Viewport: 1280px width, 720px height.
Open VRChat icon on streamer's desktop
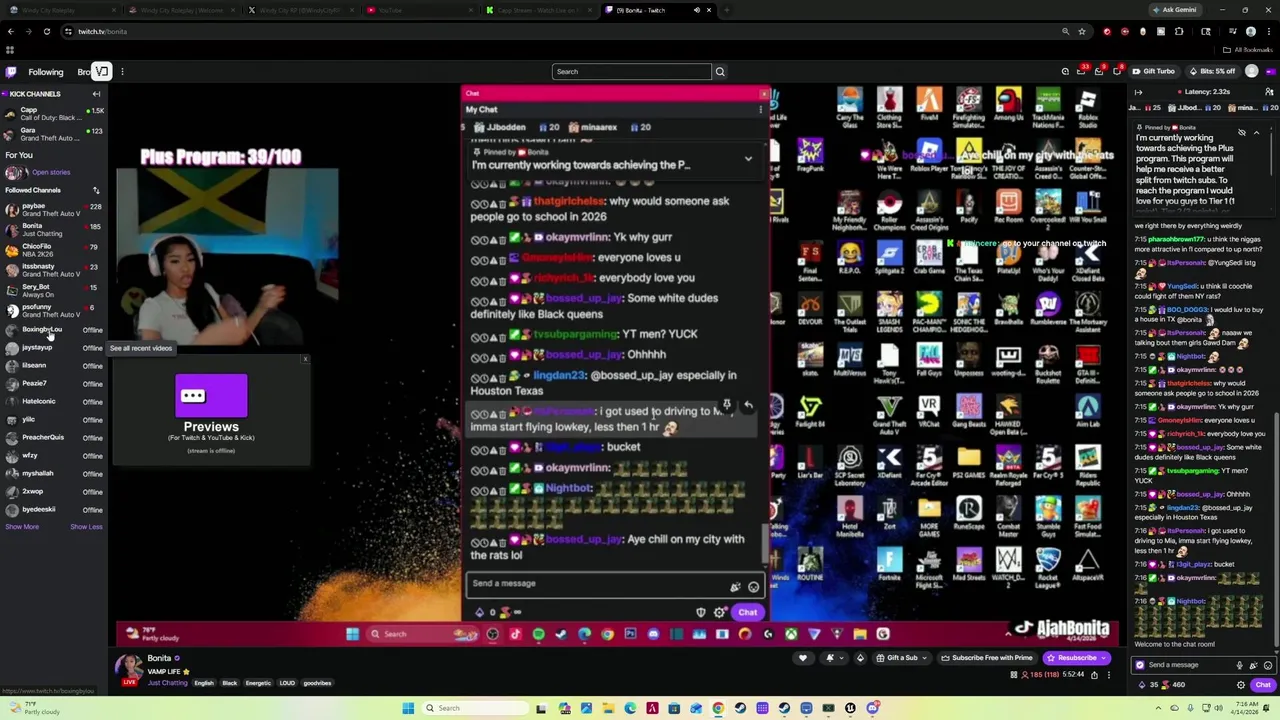929,412
